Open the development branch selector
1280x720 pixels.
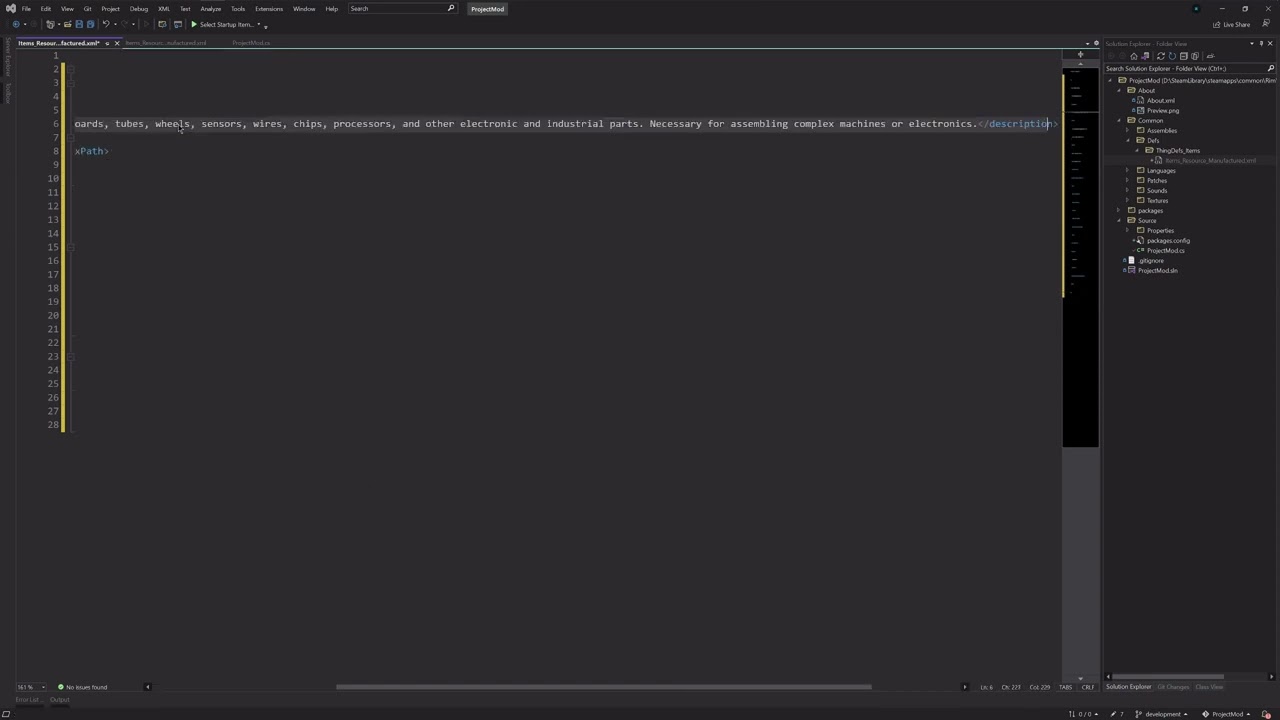click(x=1163, y=714)
